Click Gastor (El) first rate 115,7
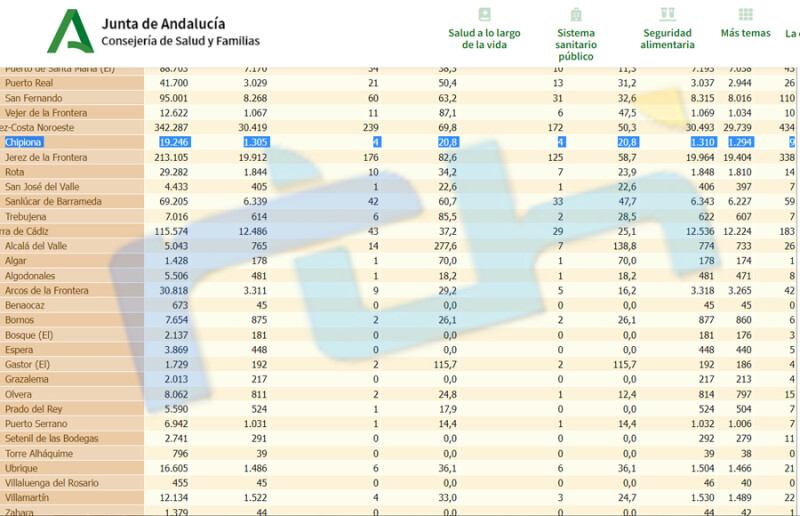The height and width of the screenshot is (516, 800). point(445,364)
